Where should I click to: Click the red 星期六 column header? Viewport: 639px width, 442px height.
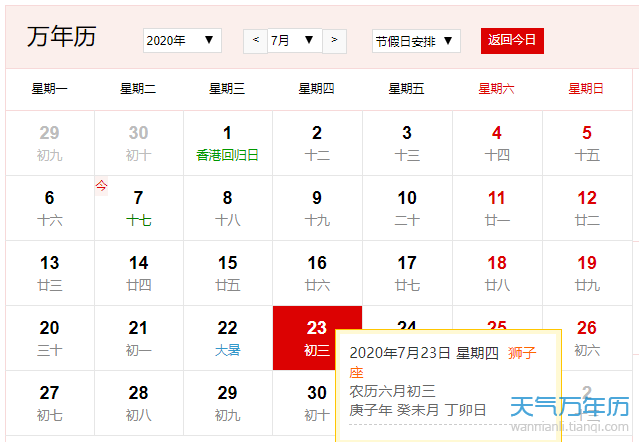point(496,88)
